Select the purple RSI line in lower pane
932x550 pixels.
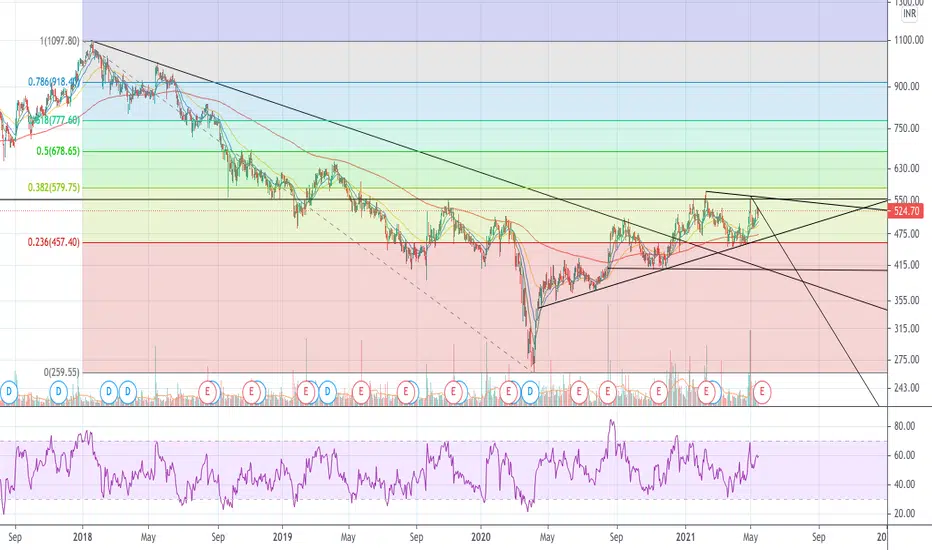[x=379, y=467]
